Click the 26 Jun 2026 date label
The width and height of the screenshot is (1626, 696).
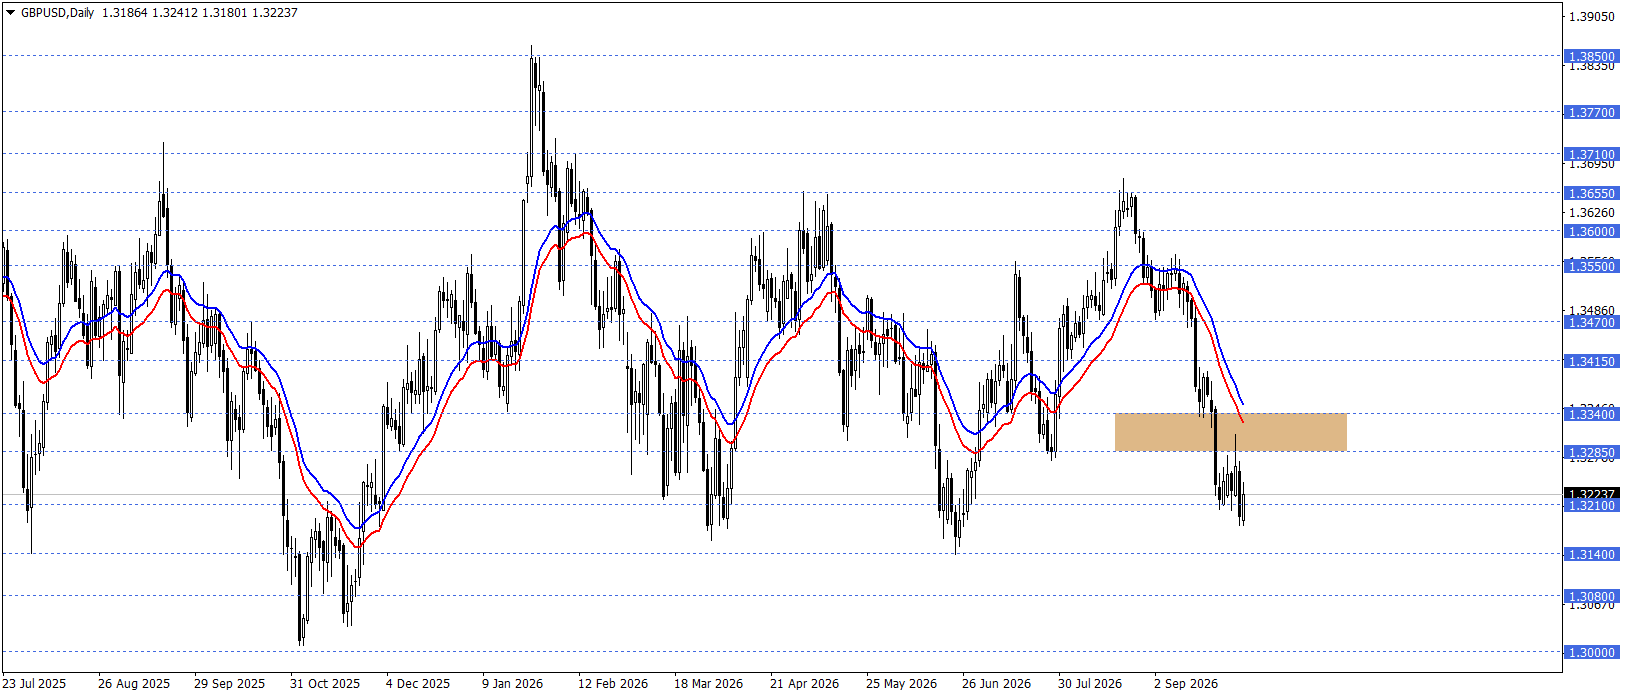pos(997,684)
